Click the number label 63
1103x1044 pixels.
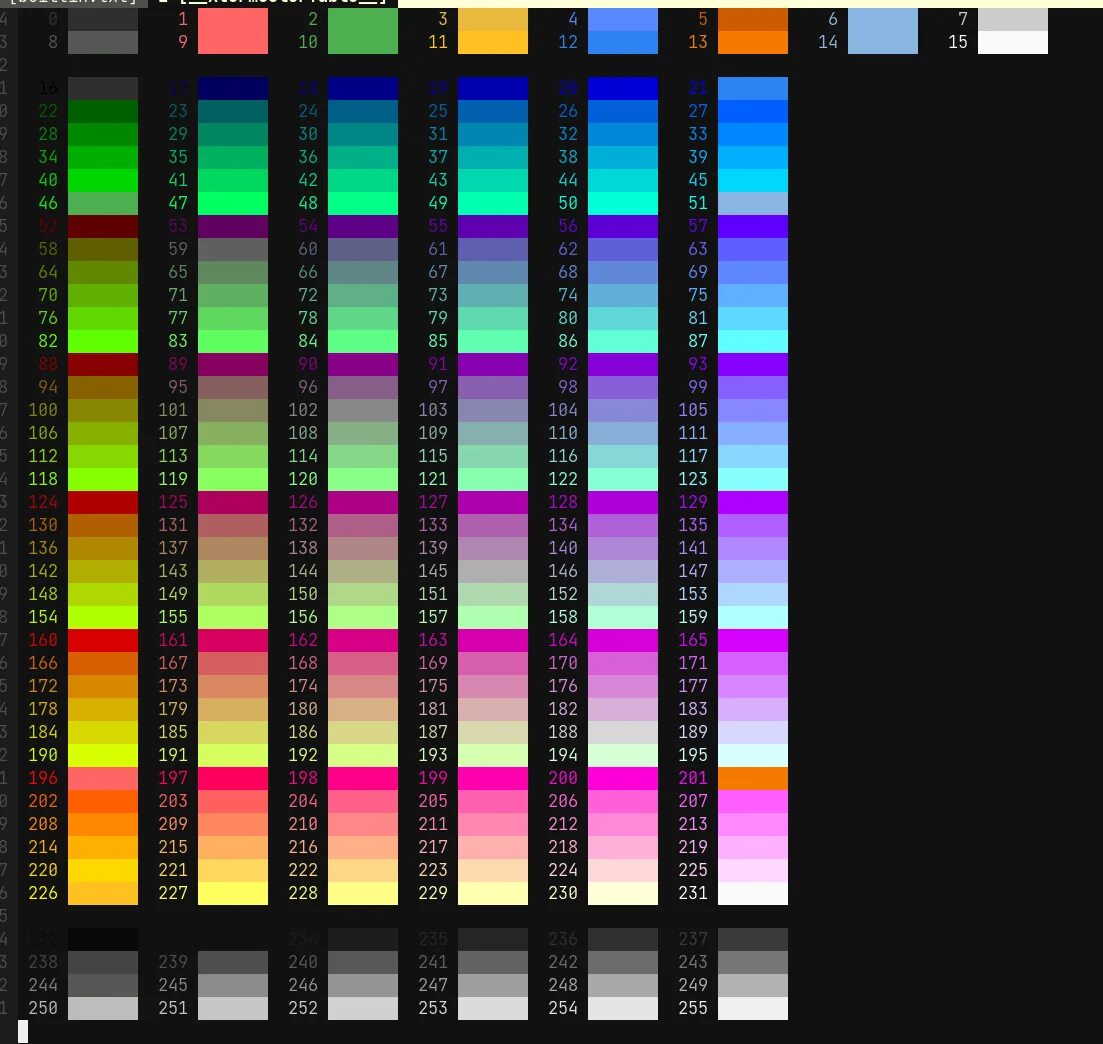coord(698,249)
